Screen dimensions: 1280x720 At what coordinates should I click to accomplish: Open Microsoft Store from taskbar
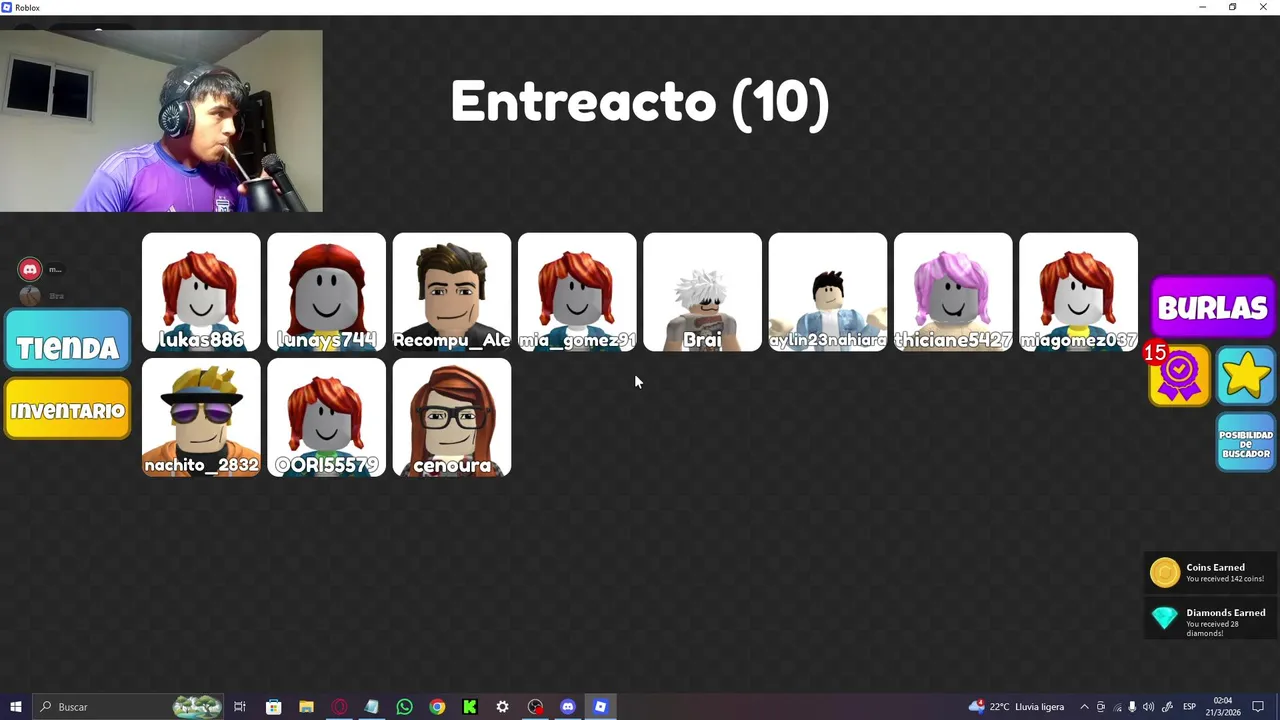coord(273,707)
